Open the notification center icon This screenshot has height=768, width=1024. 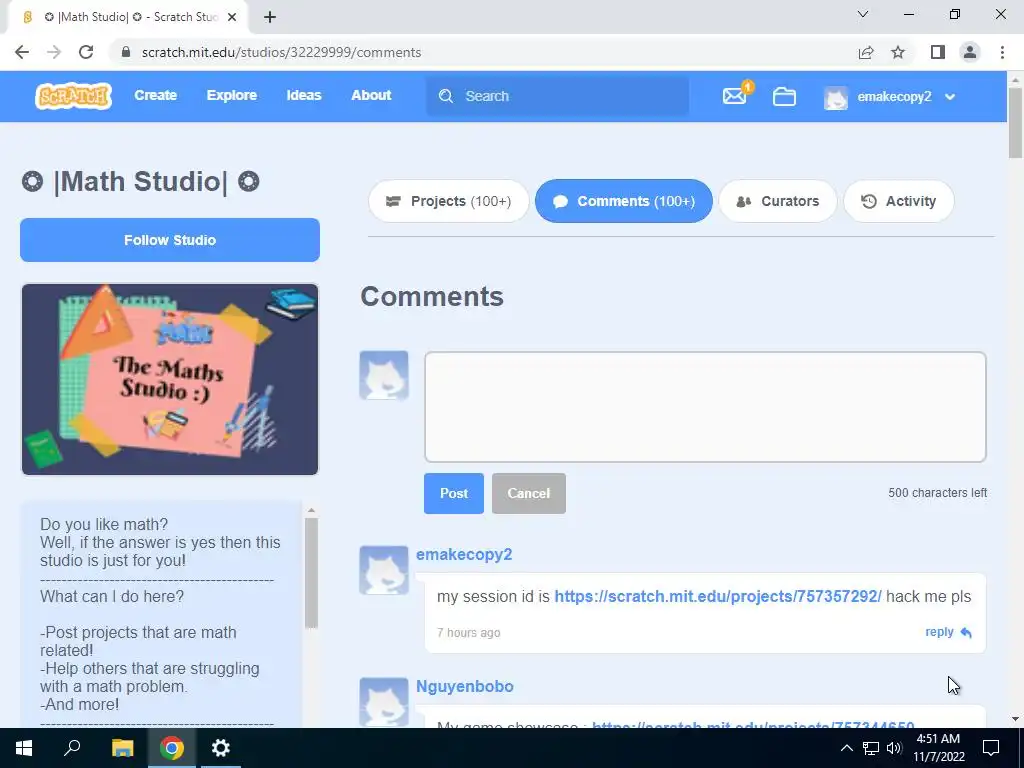point(991,748)
